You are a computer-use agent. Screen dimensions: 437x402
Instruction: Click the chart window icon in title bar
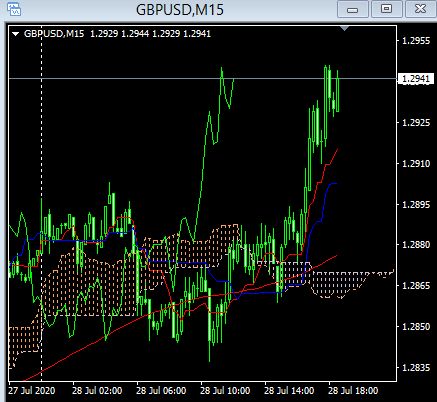click(x=14, y=9)
